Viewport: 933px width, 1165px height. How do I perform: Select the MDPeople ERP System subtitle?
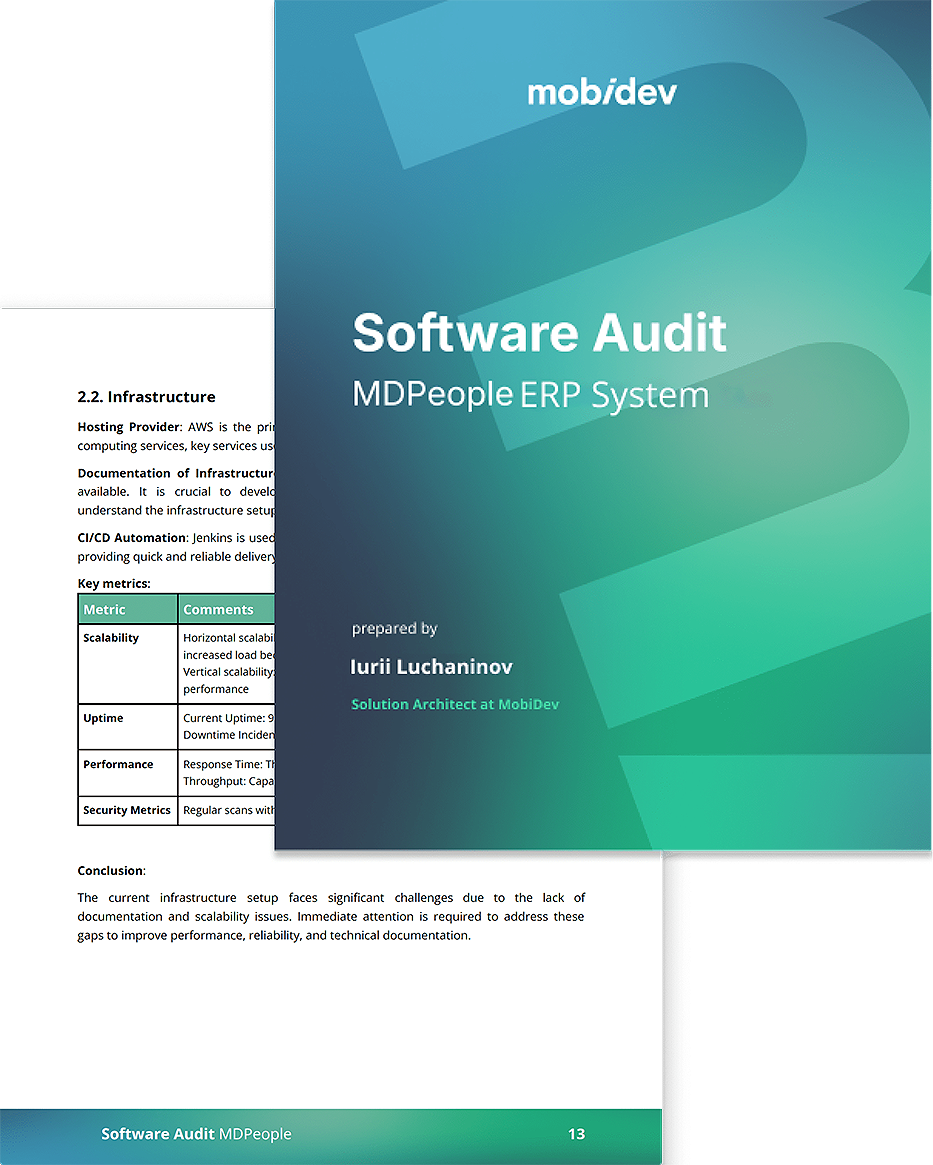[x=530, y=395]
